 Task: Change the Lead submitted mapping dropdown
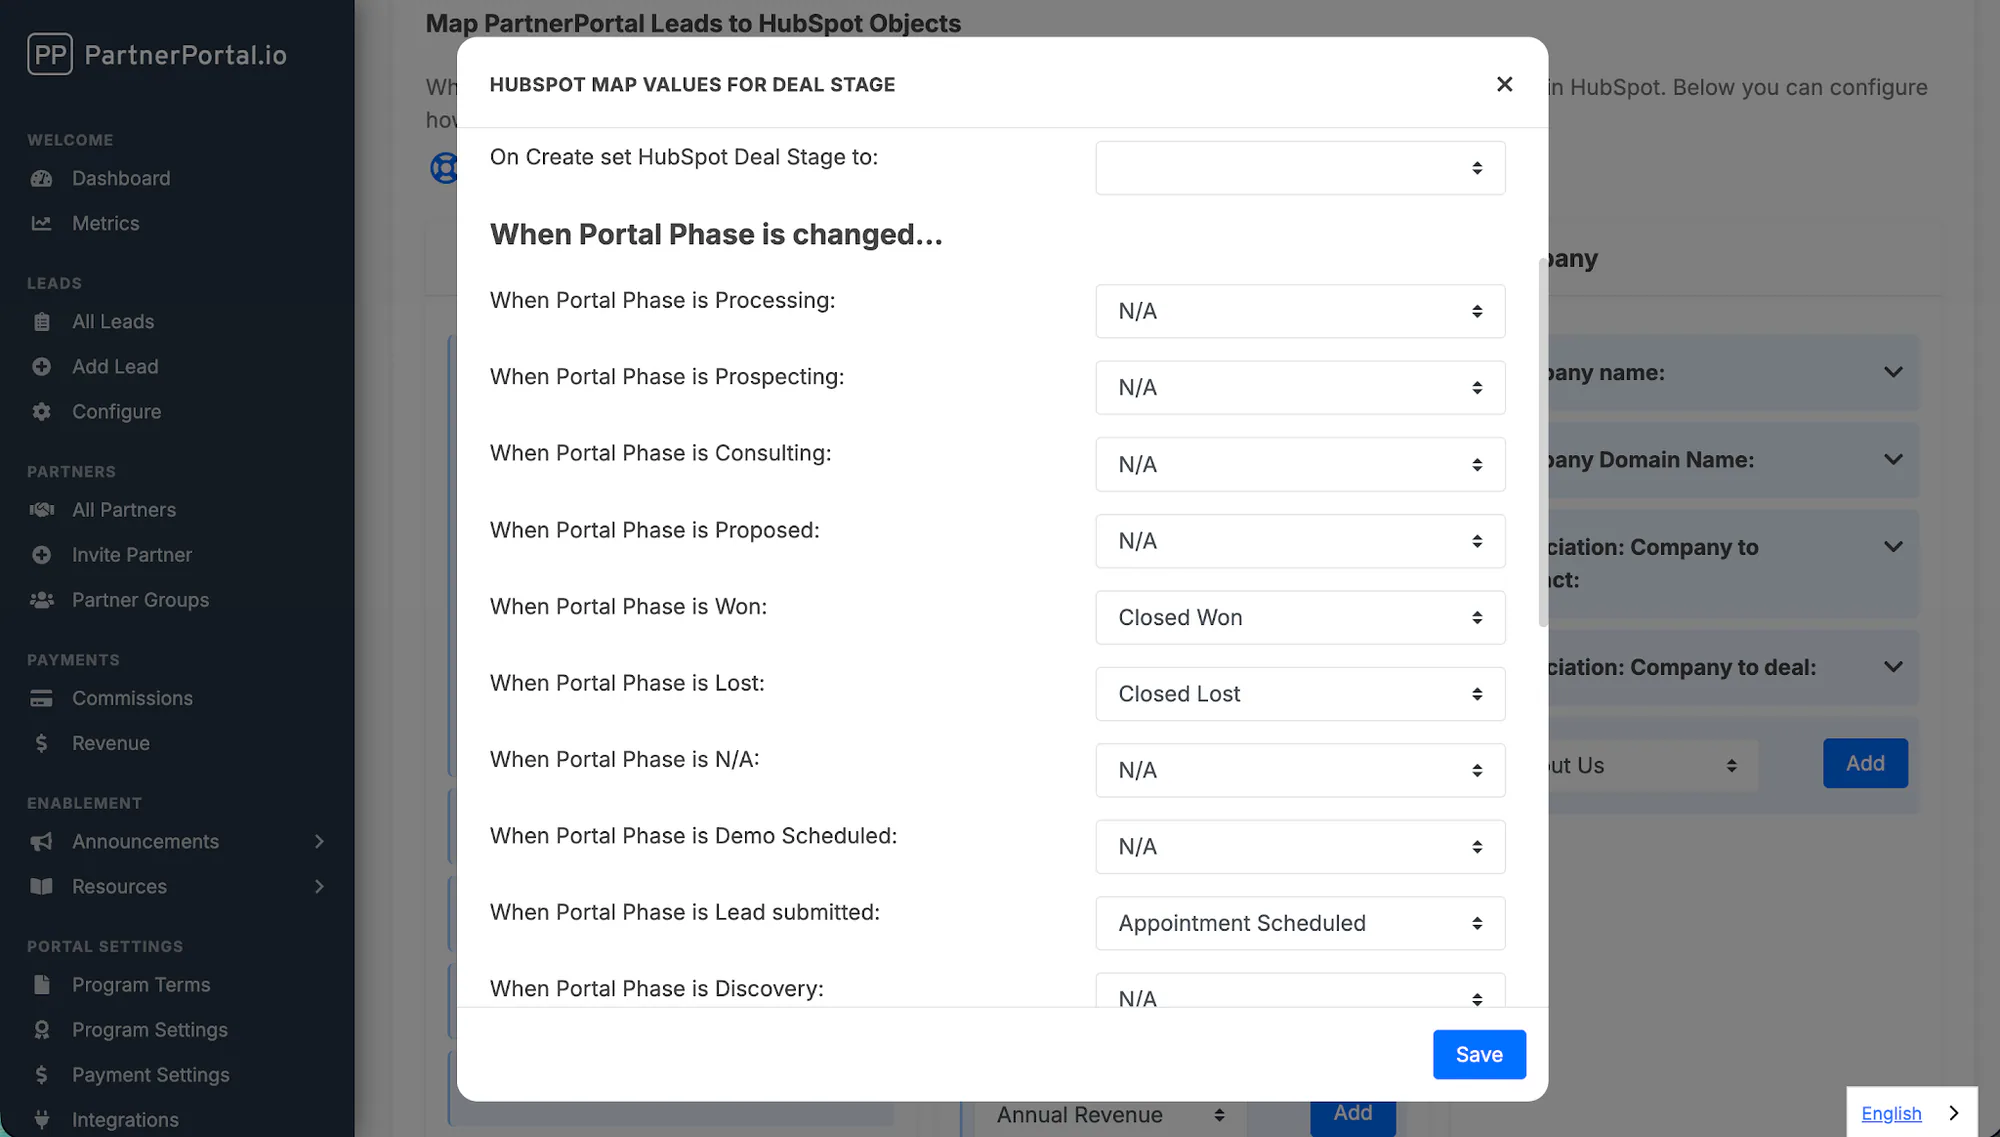coord(1300,924)
